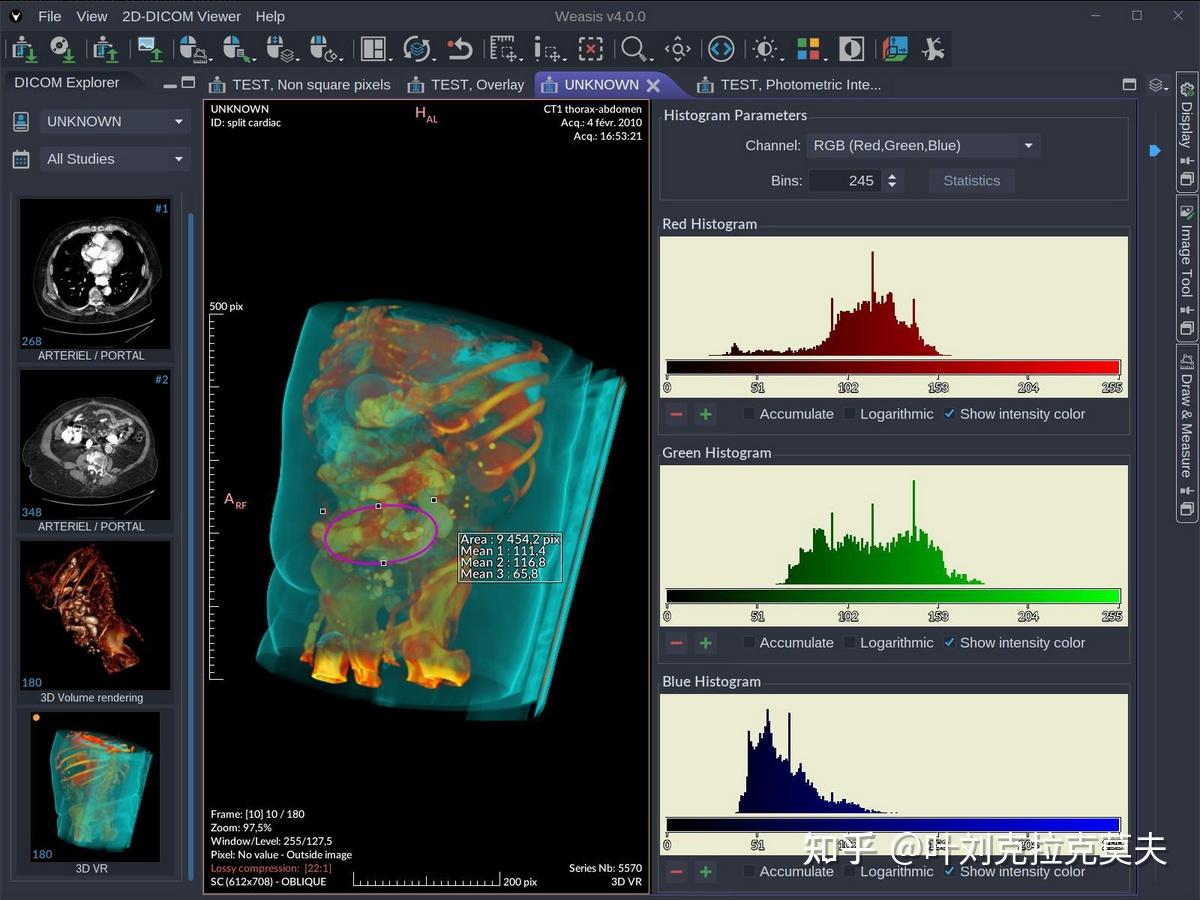
Task: Open the Channel RGB dropdown
Action: tap(922, 146)
